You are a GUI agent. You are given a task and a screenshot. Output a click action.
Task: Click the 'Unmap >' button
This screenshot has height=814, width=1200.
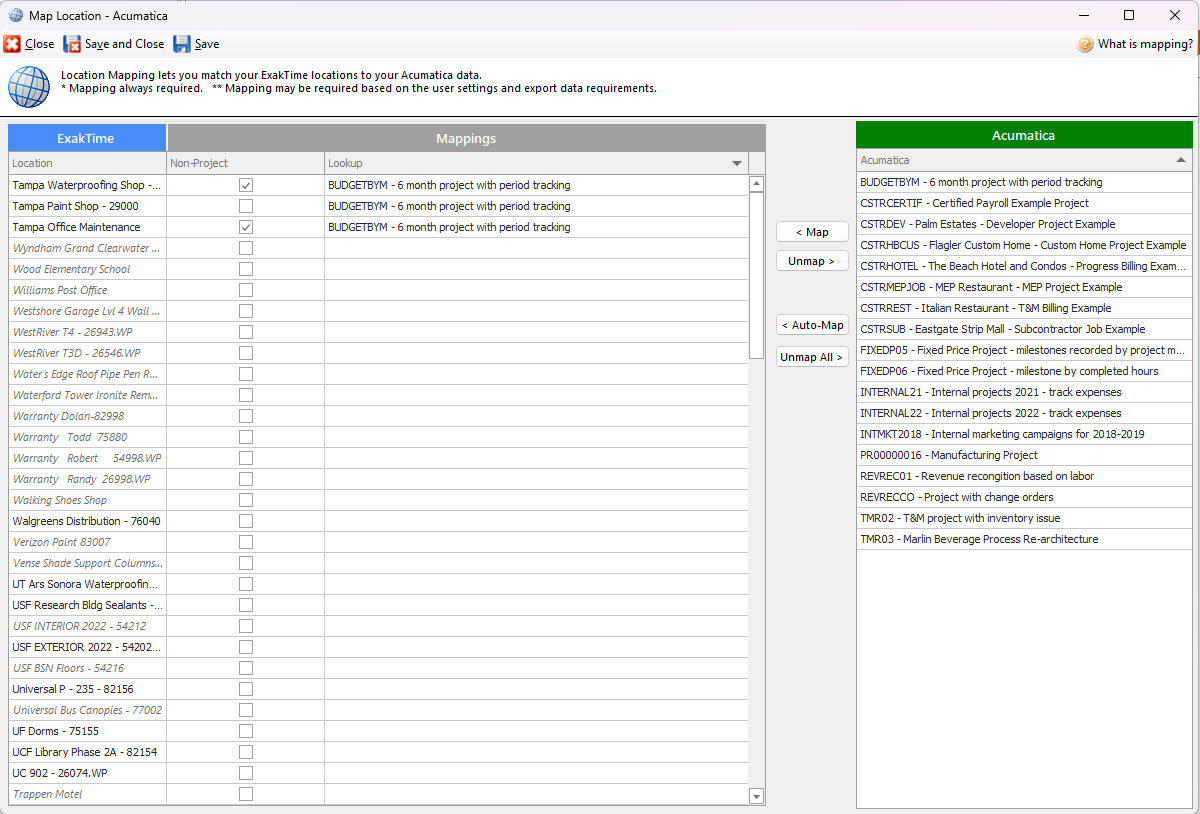[812, 261]
